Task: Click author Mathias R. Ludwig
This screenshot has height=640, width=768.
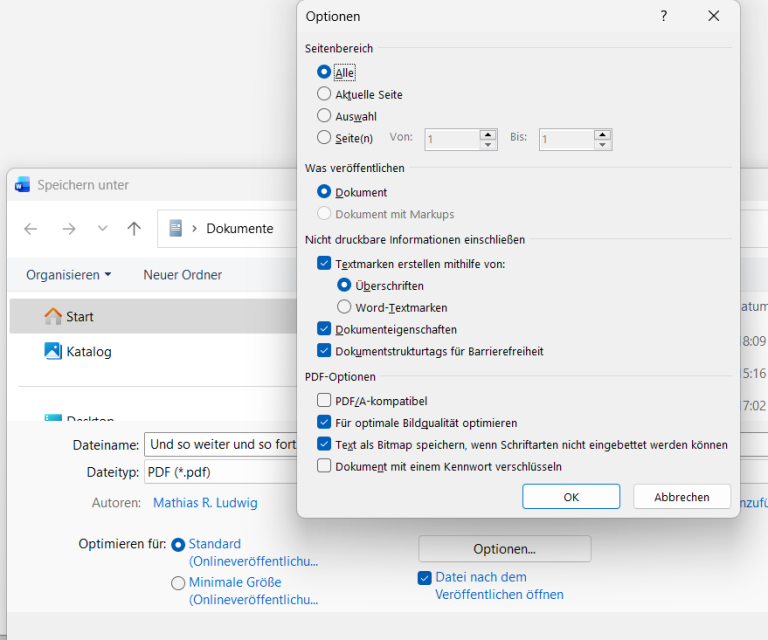Action: point(205,503)
